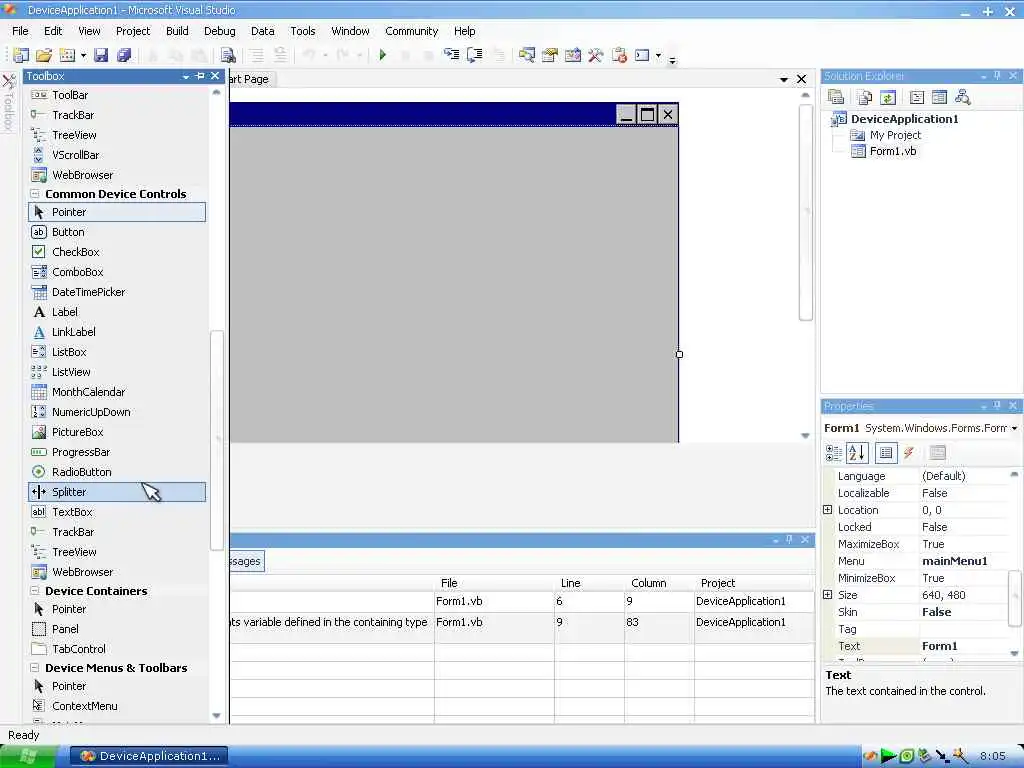
Task: Select Panel under Device Containers
Action: pyautogui.click(x=117, y=629)
